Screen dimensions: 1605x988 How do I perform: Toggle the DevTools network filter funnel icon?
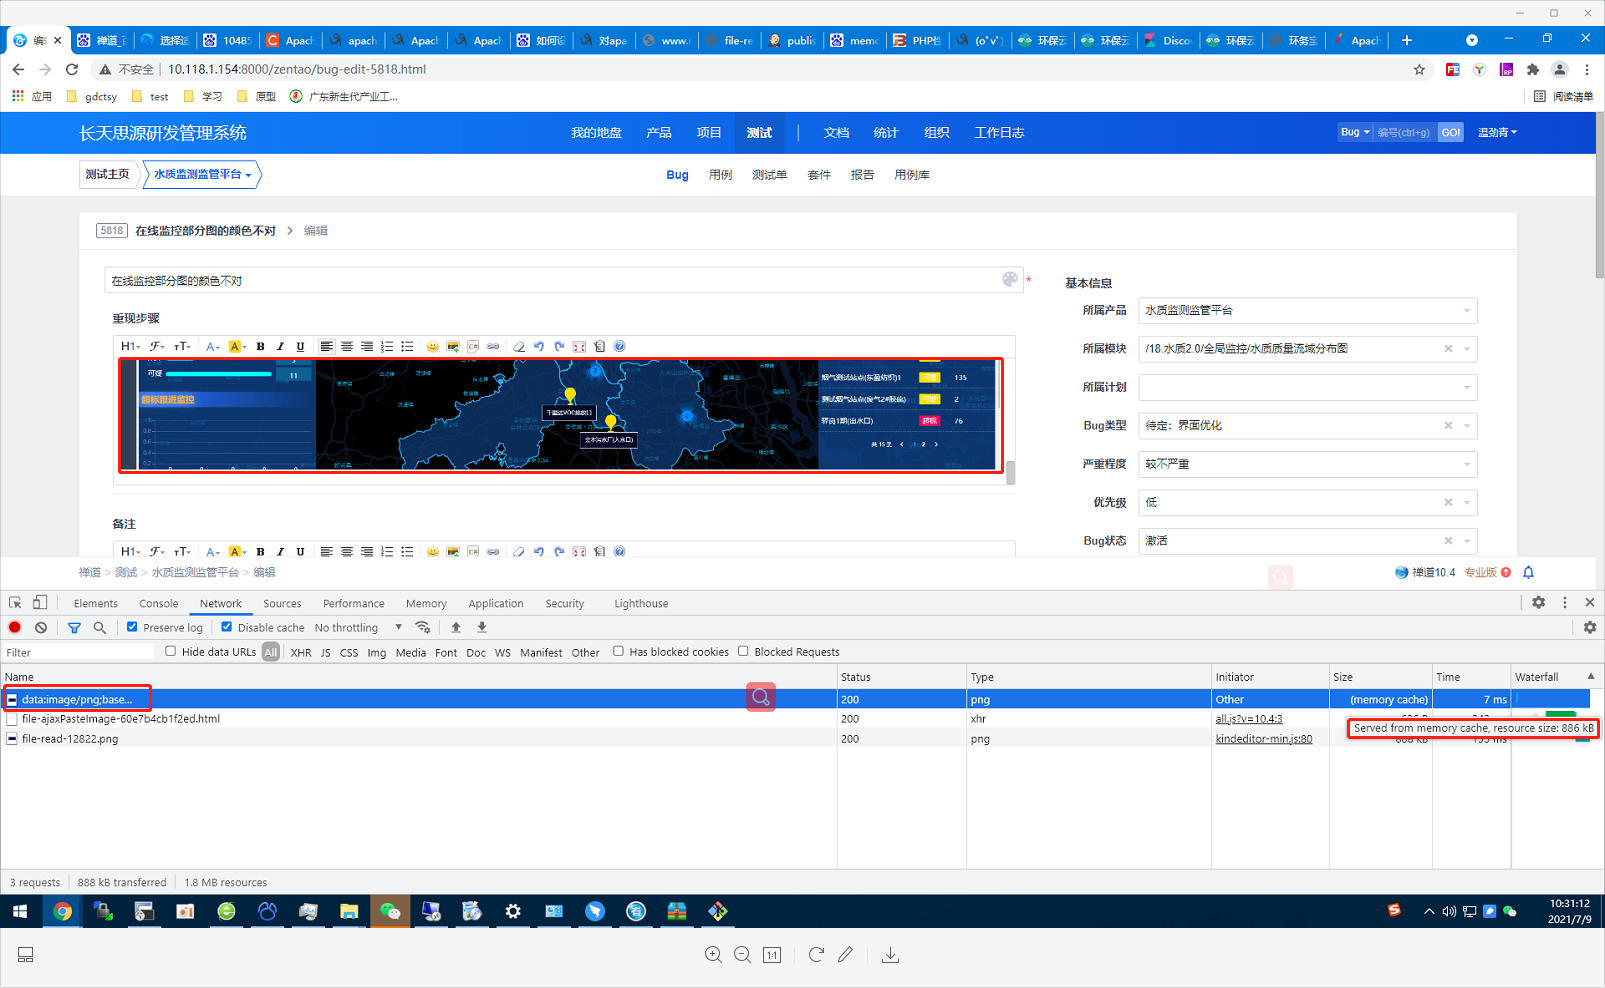pyautogui.click(x=74, y=627)
